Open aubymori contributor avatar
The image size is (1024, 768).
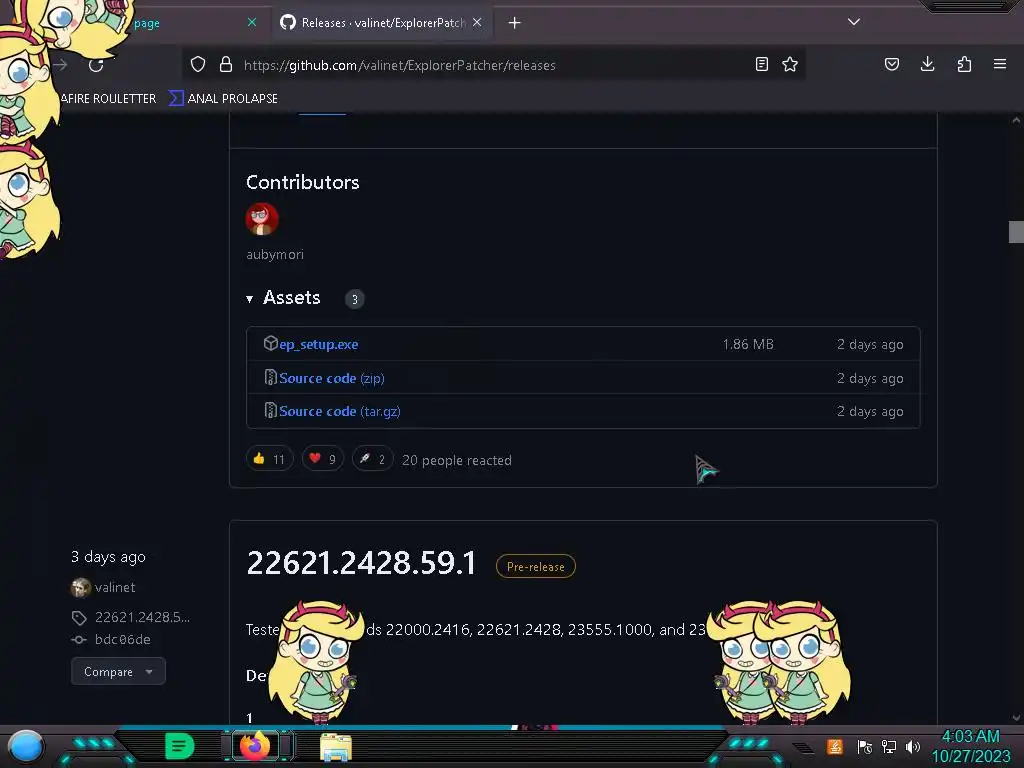262,219
